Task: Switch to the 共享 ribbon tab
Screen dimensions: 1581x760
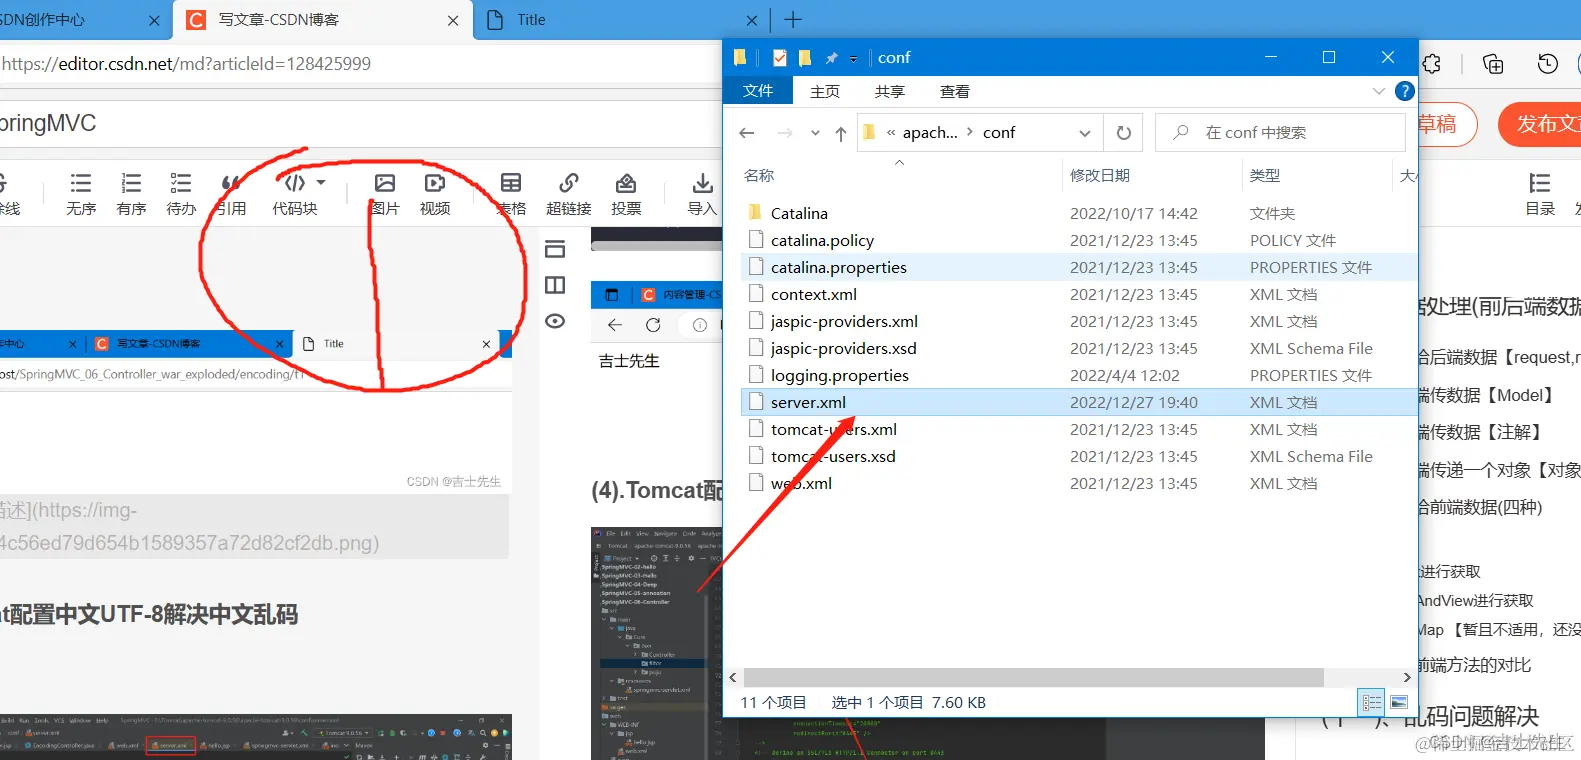Action: 890,91
